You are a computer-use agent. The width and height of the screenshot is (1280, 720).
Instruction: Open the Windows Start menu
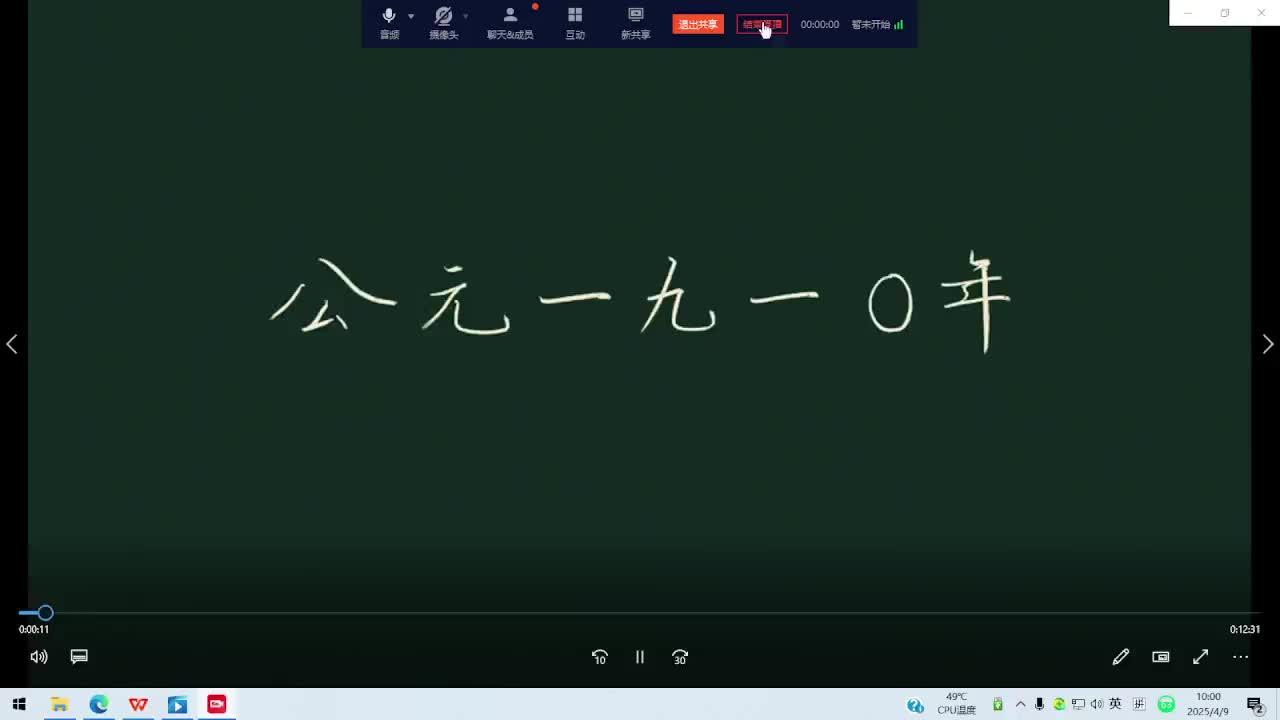[x=19, y=705]
